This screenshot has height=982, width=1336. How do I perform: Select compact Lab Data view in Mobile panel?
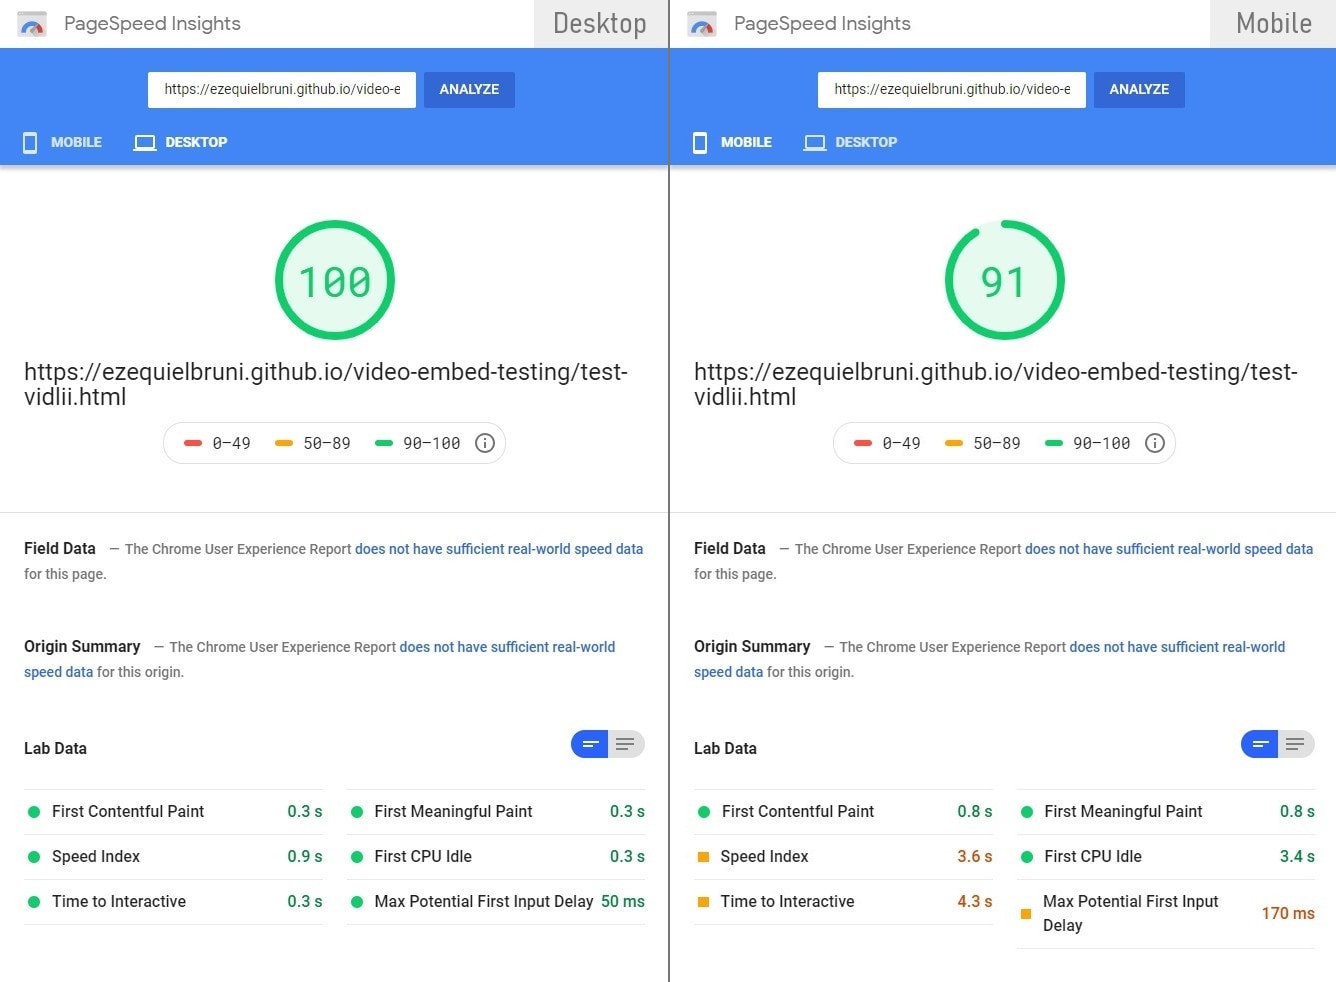coord(1260,744)
